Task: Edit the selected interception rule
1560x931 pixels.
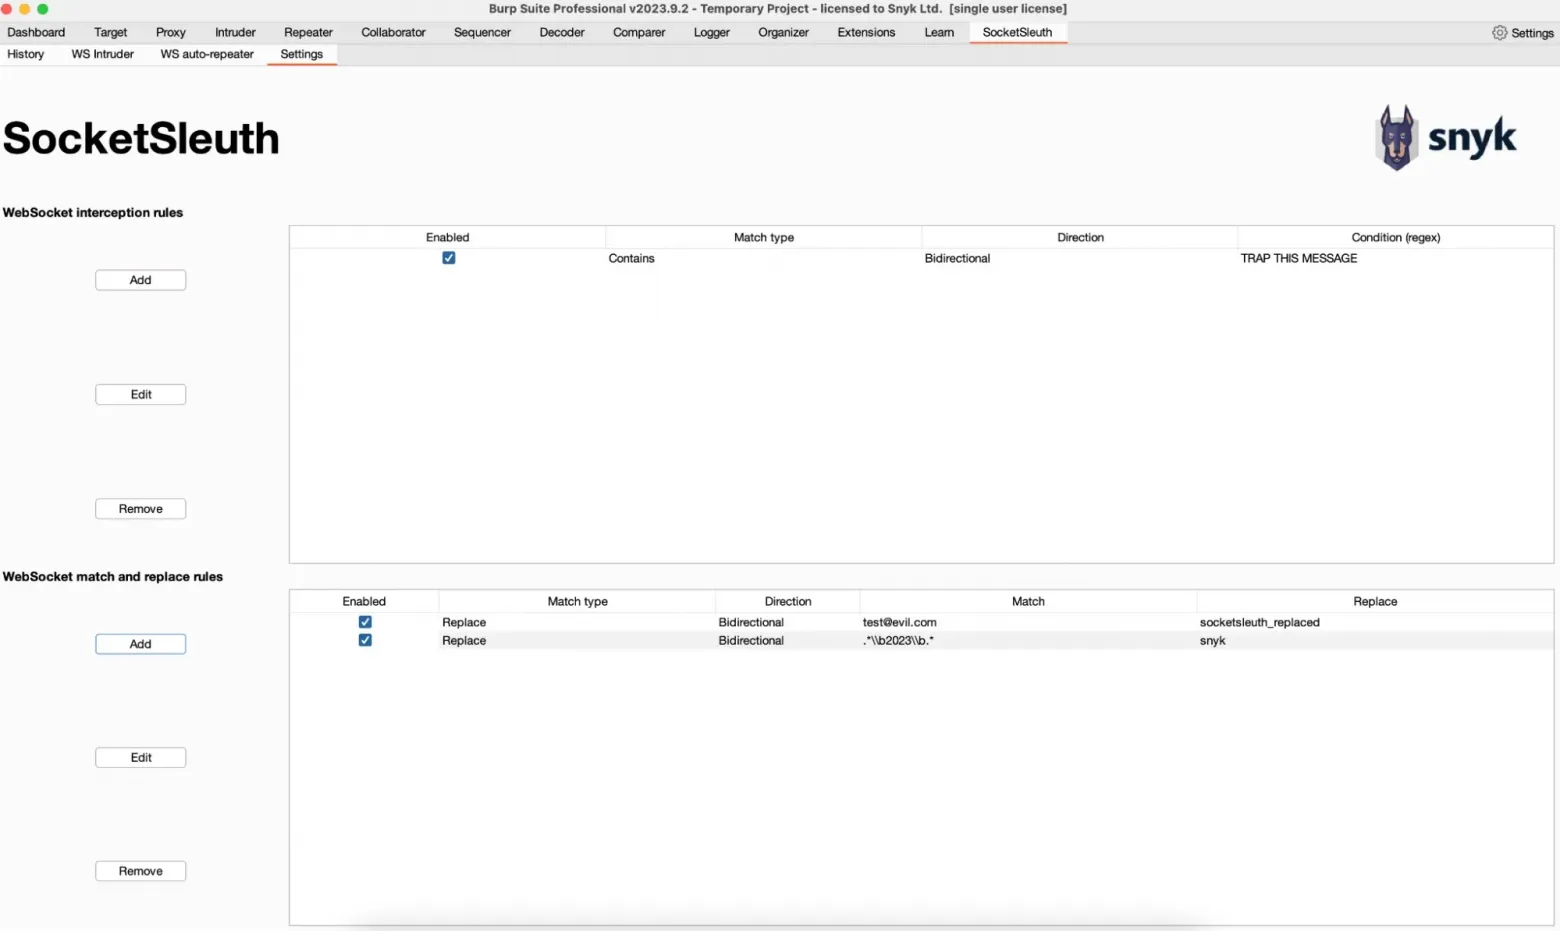Action: pos(141,394)
